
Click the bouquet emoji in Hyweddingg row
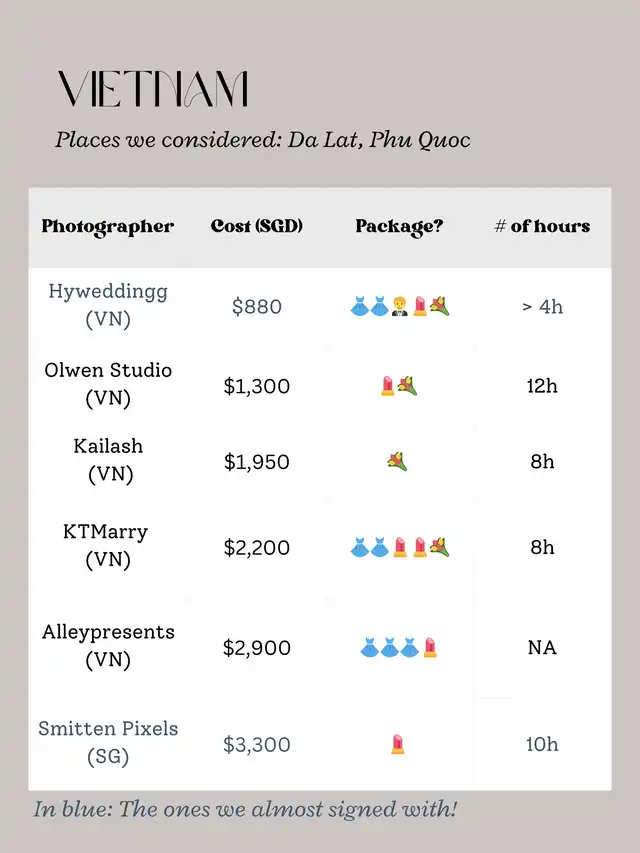[440, 306]
